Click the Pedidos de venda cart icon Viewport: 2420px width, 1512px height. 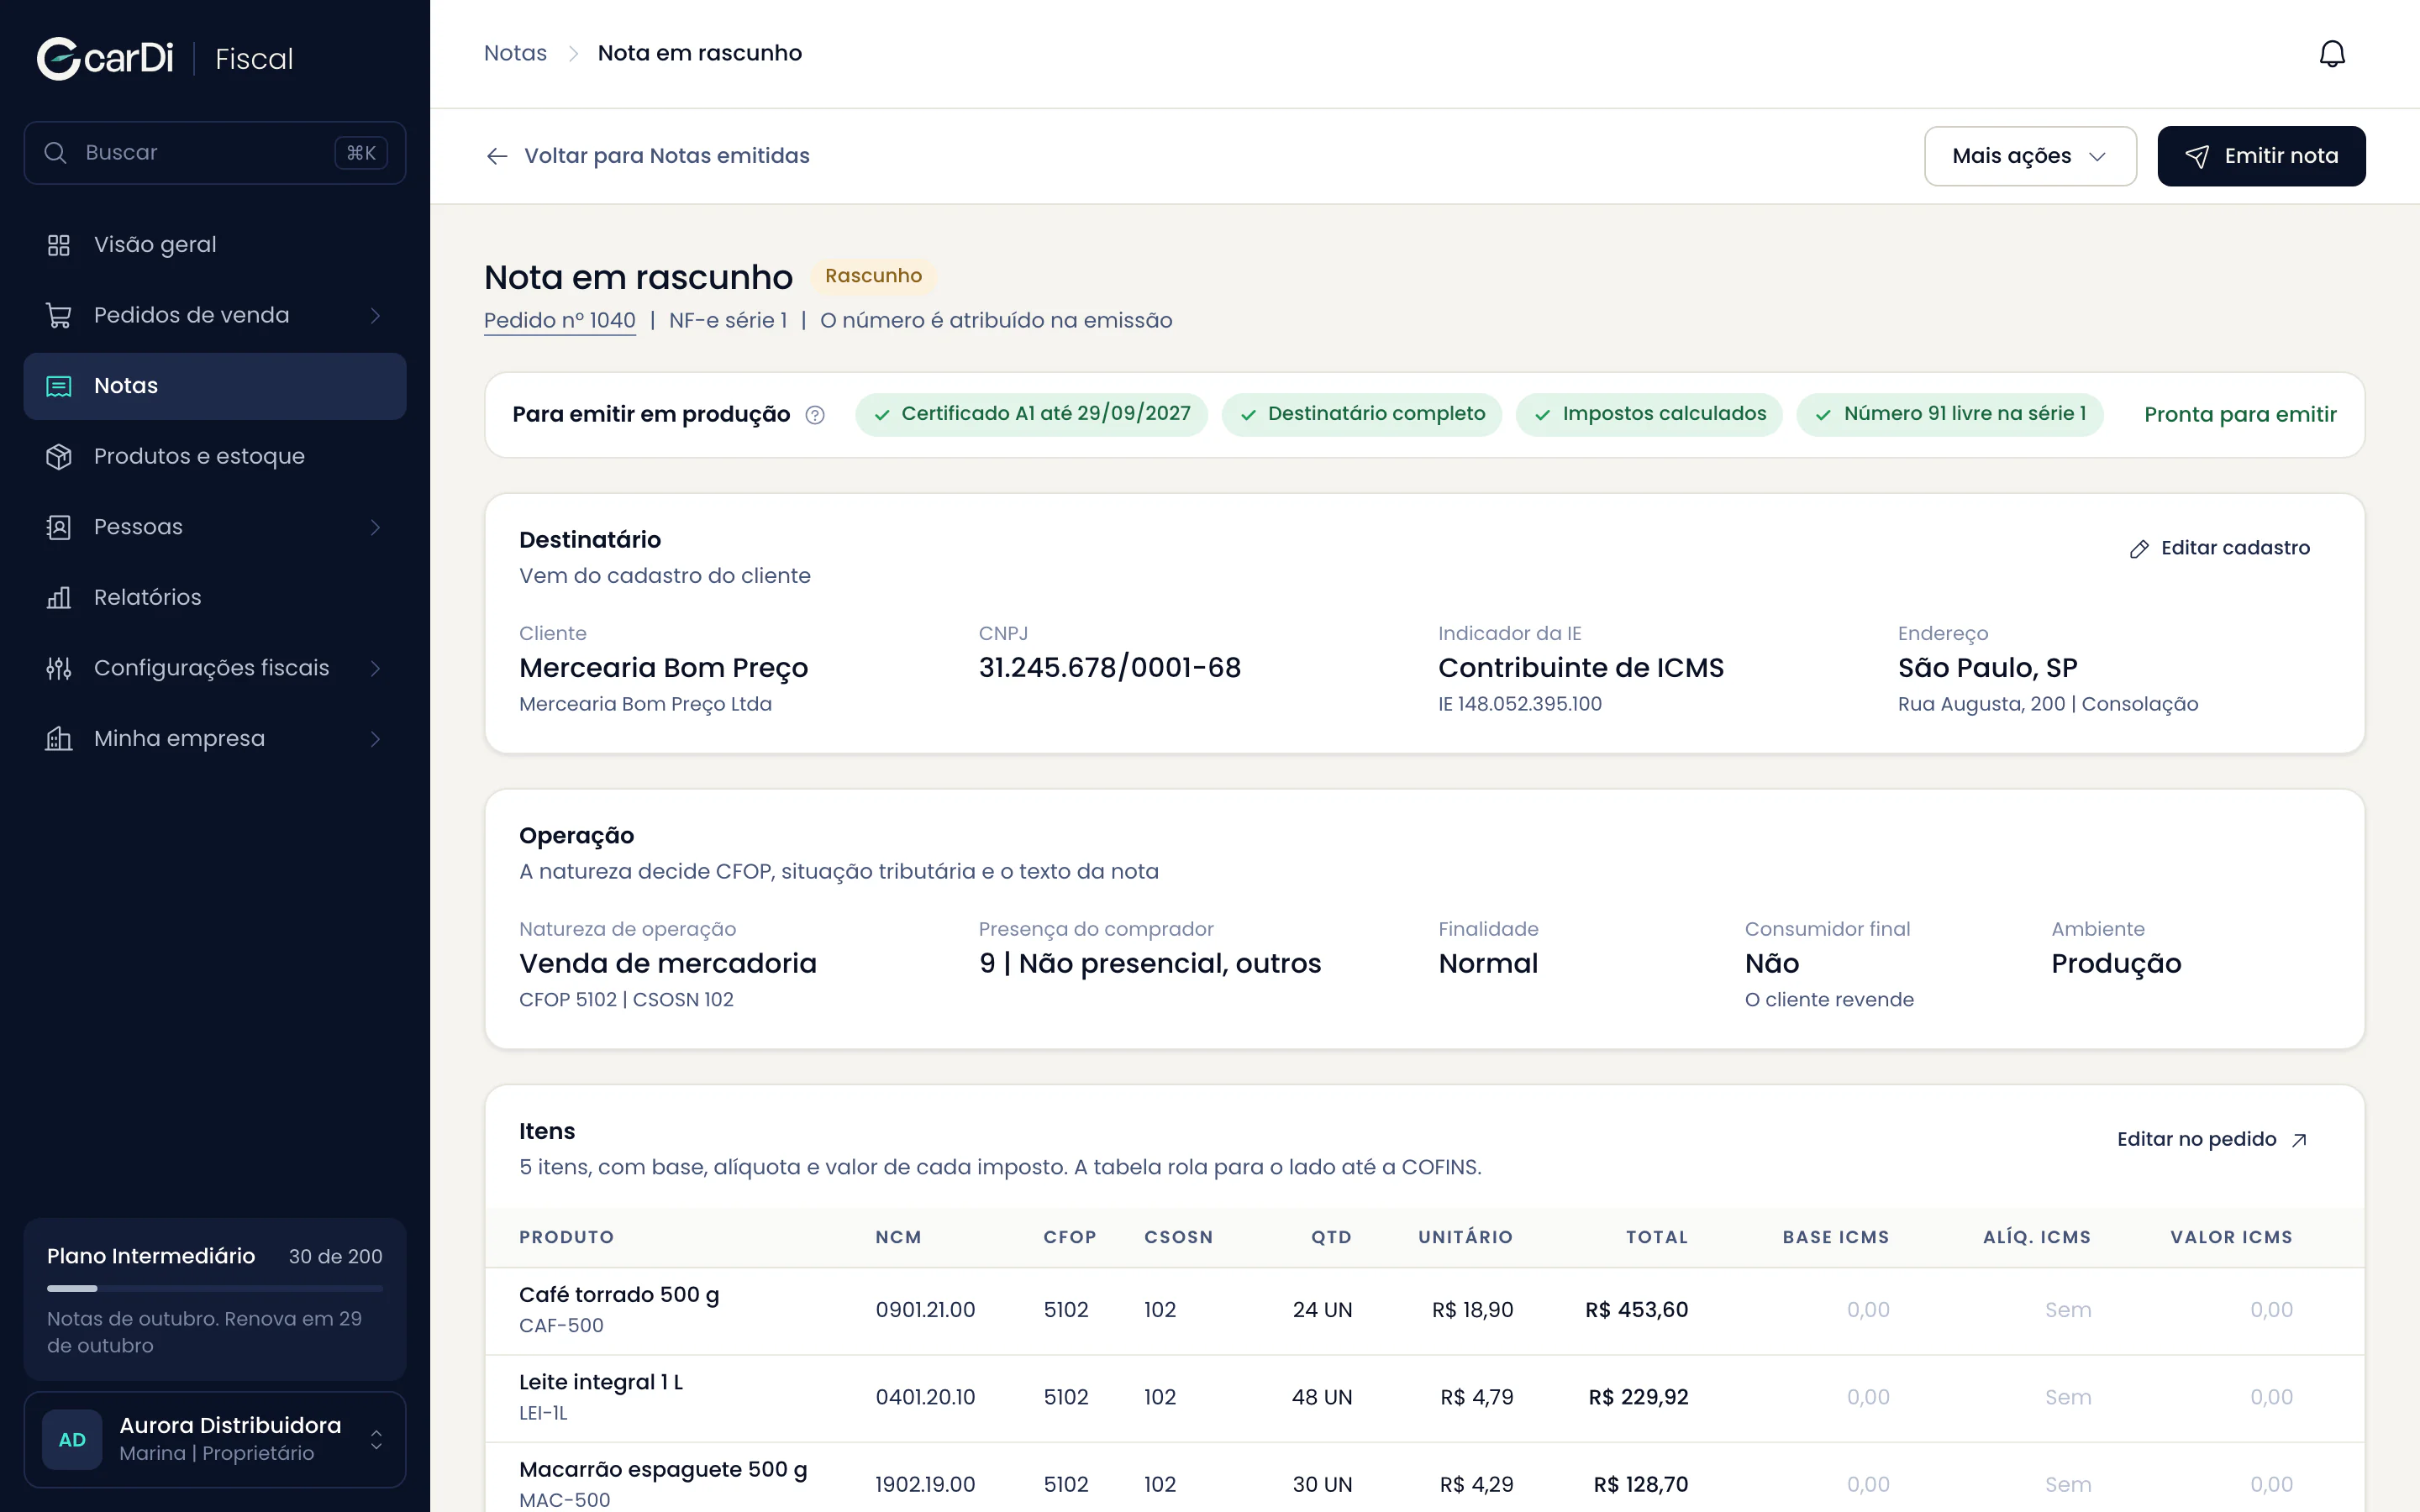pyautogui.click(x=59, y=315)
